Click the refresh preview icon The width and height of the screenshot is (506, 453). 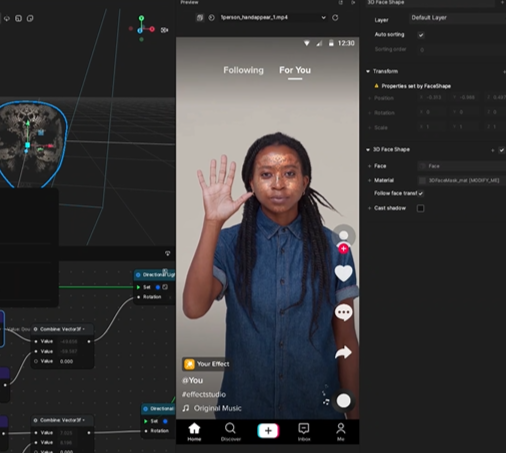(x=335, y=17)
